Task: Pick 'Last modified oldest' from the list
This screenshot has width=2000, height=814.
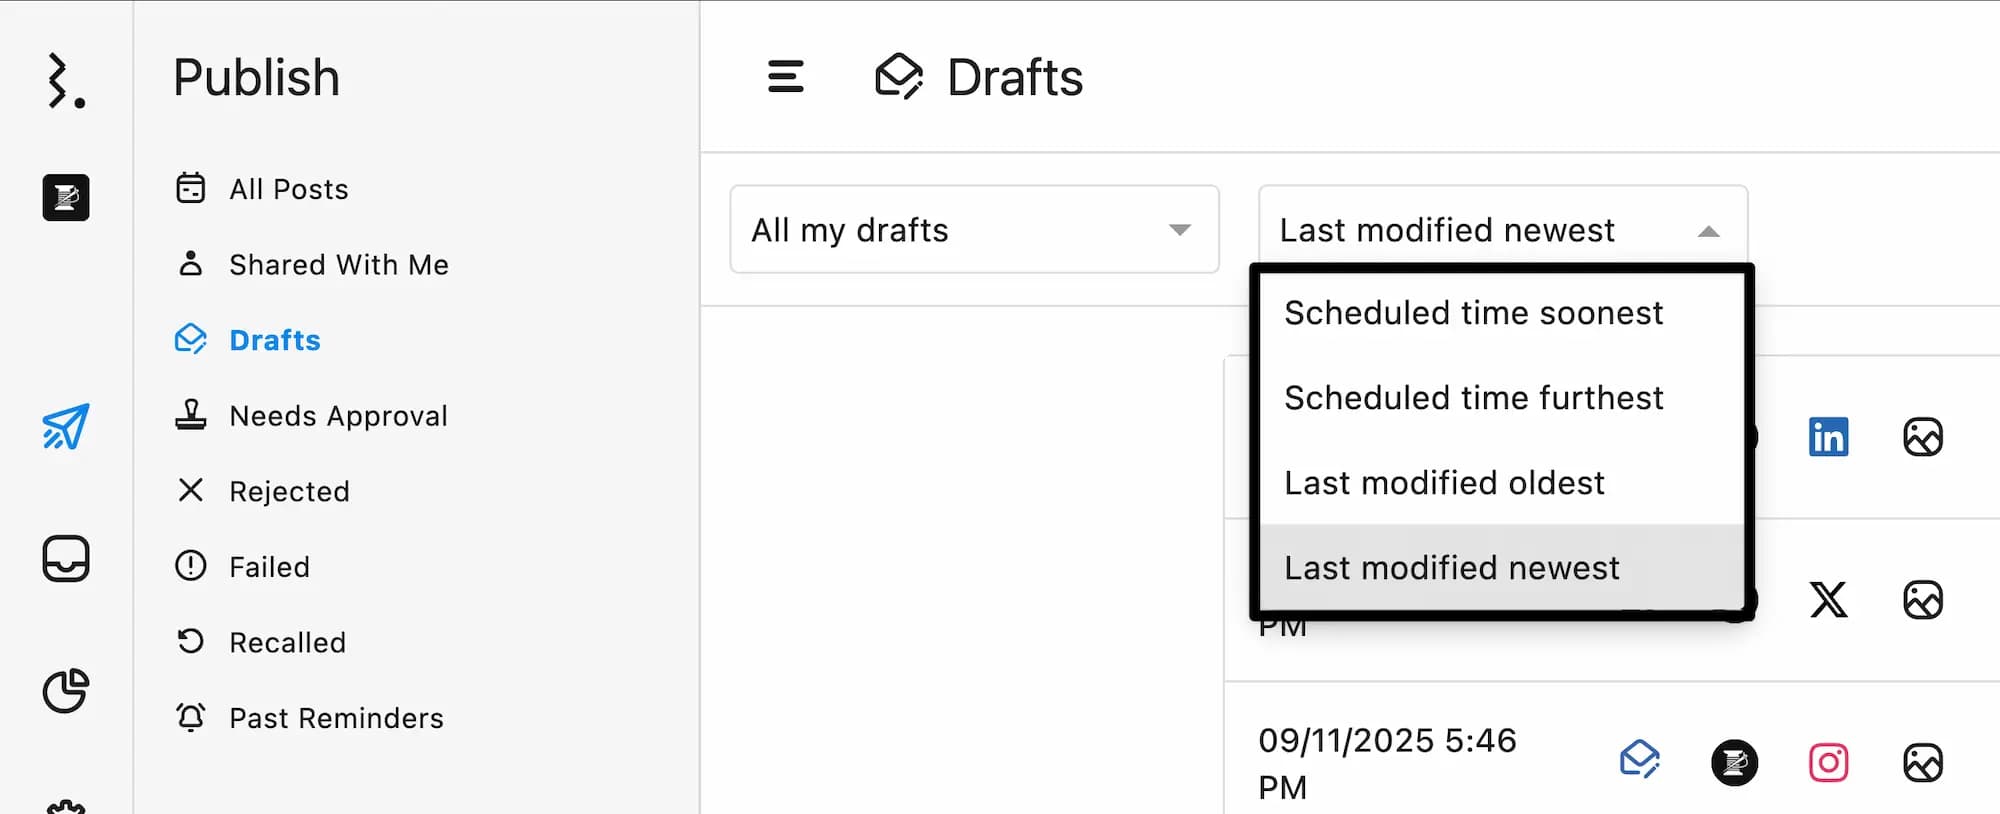Action: tap(1444, 483)
